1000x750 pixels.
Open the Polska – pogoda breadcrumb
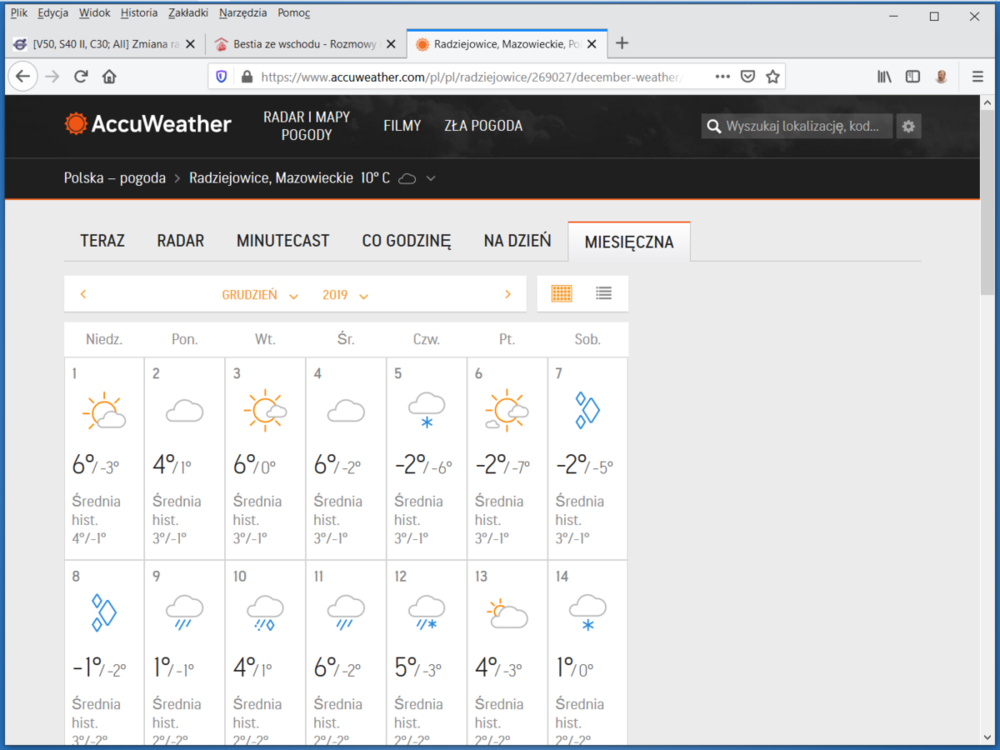(x=114, y=178)
